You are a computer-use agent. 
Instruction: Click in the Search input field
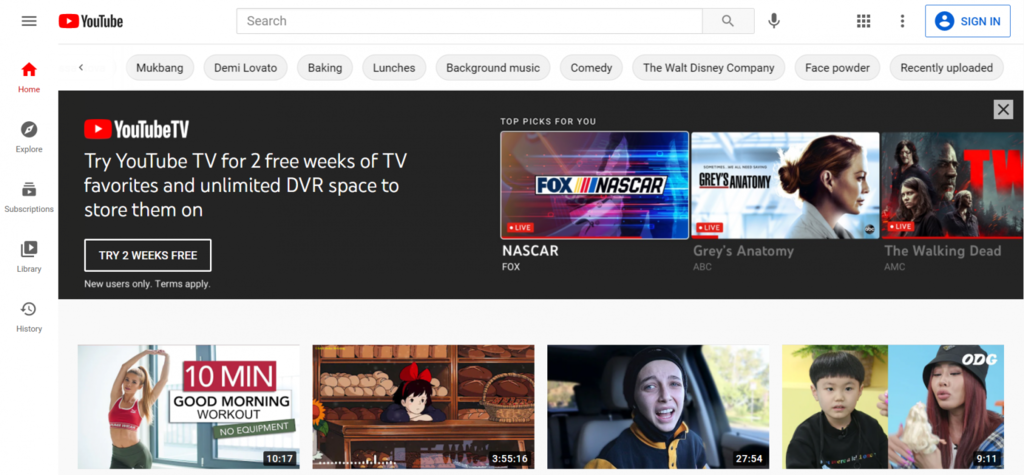pos(469,21)
